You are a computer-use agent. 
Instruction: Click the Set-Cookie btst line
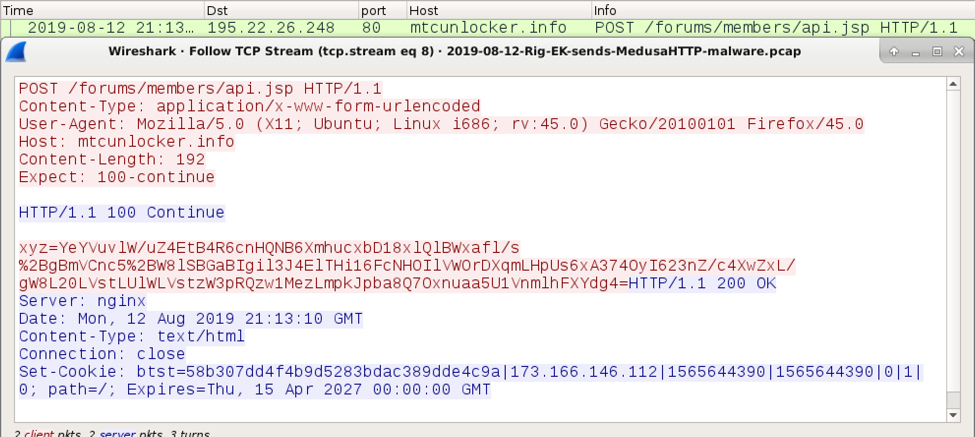click(469, 381)
